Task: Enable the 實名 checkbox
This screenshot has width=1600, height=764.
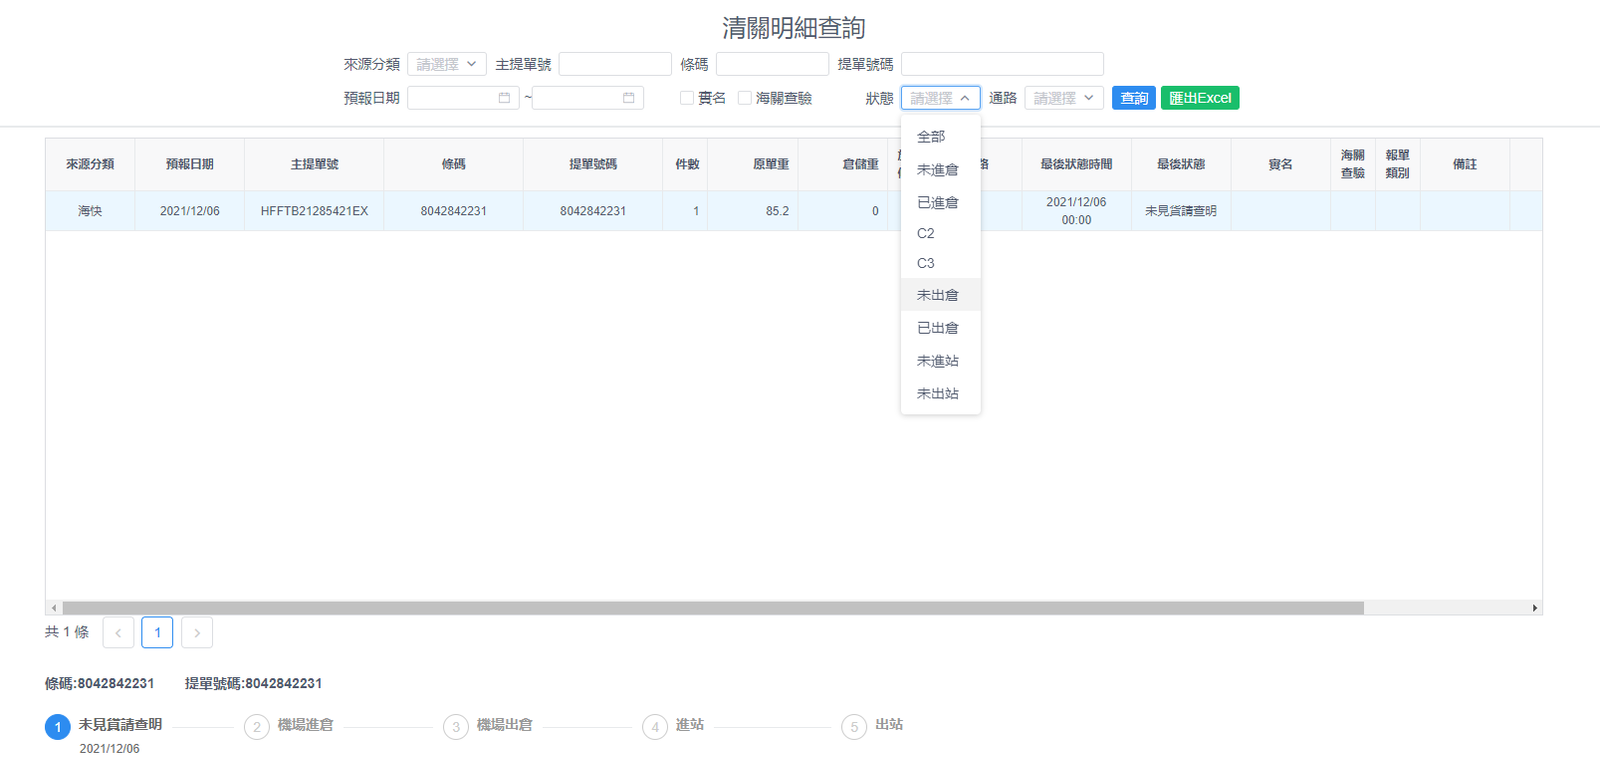Action: point(687,98)
